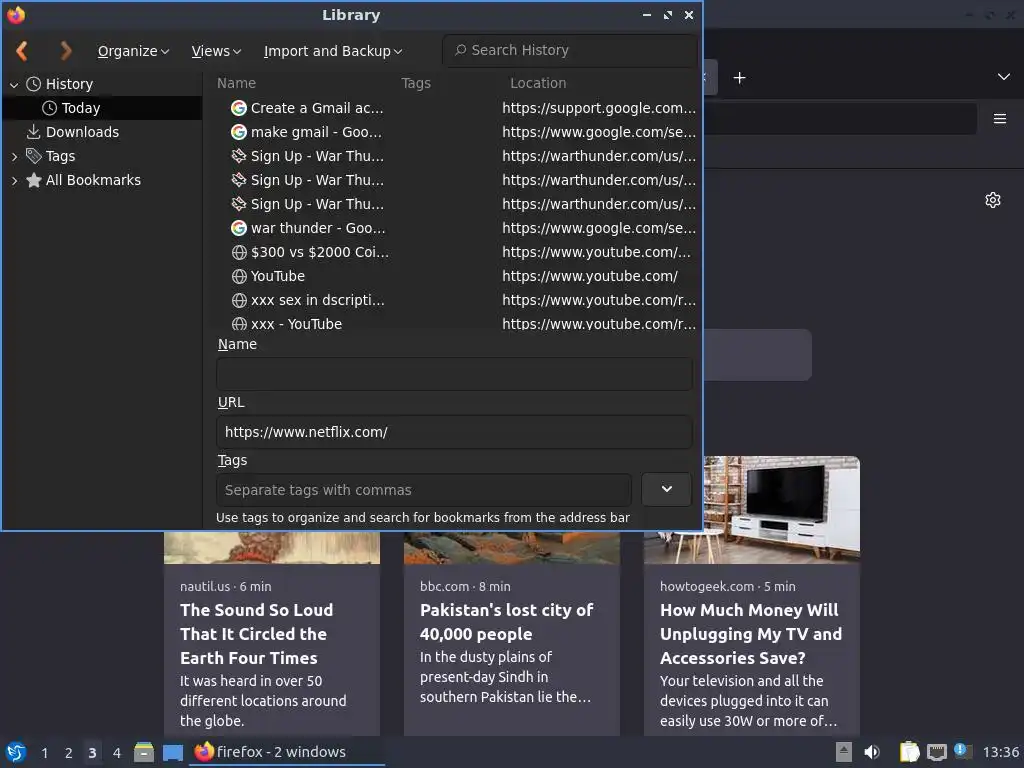Select the make gmail - Goo... history entry
This screenshot has width=1024, height=768.
[316, 133]
